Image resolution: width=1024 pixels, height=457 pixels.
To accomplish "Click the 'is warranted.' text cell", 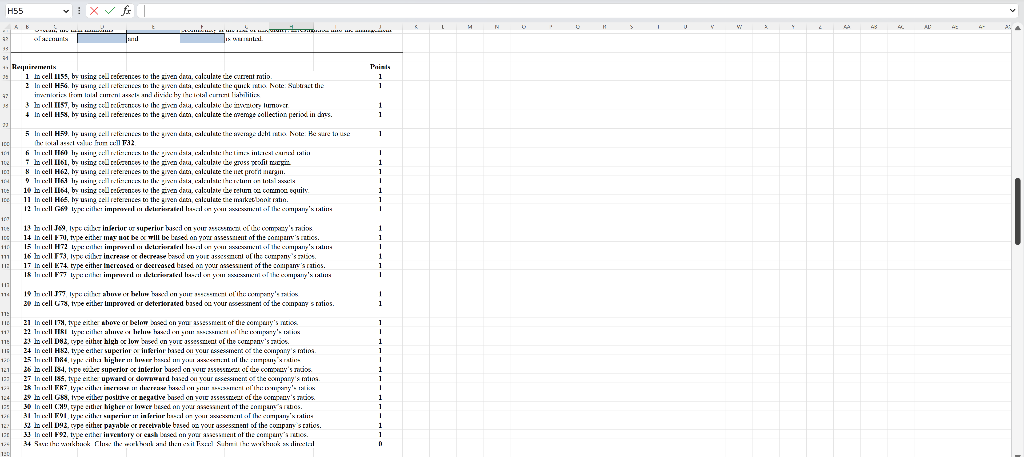I will 244,39.
